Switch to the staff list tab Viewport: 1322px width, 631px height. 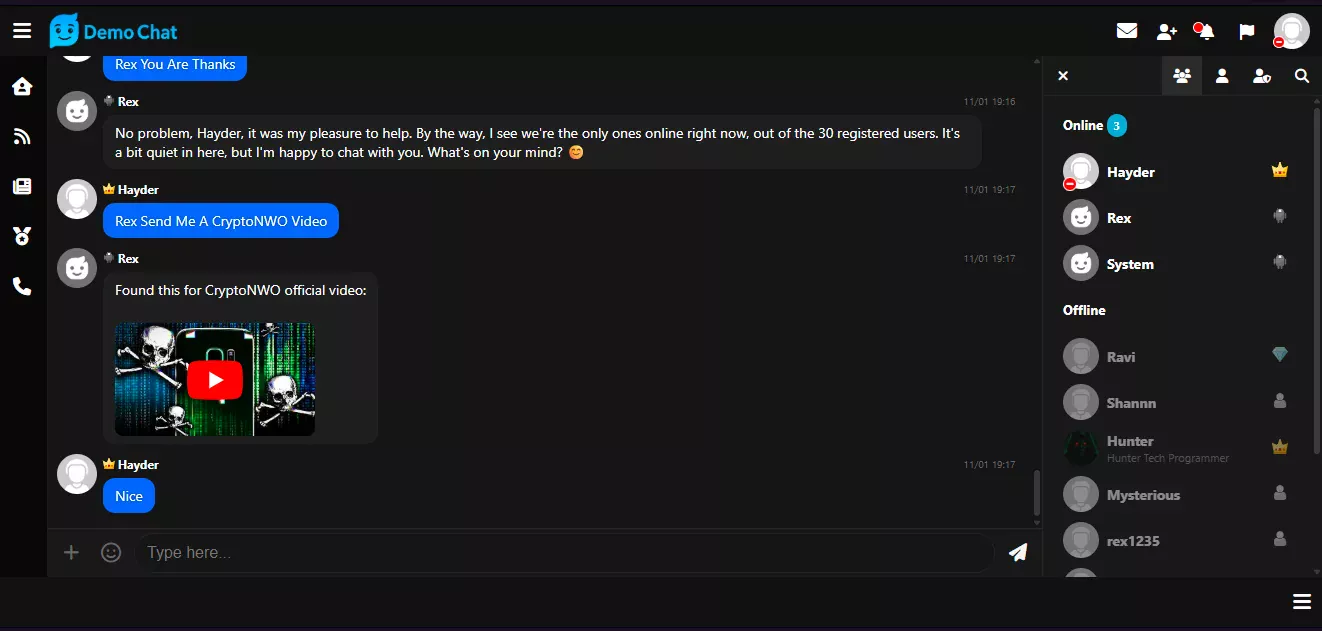(x=1262, y=76)
